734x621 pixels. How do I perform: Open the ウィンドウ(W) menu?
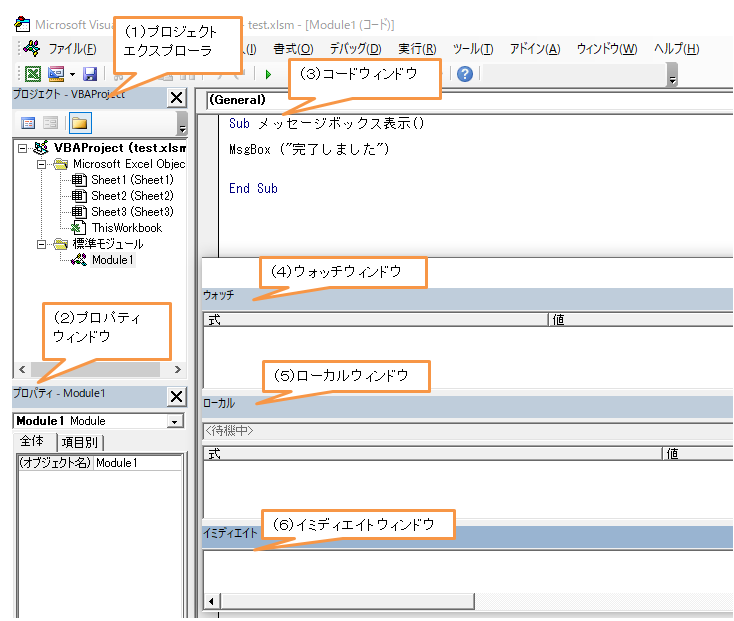[x=607, y=49]
